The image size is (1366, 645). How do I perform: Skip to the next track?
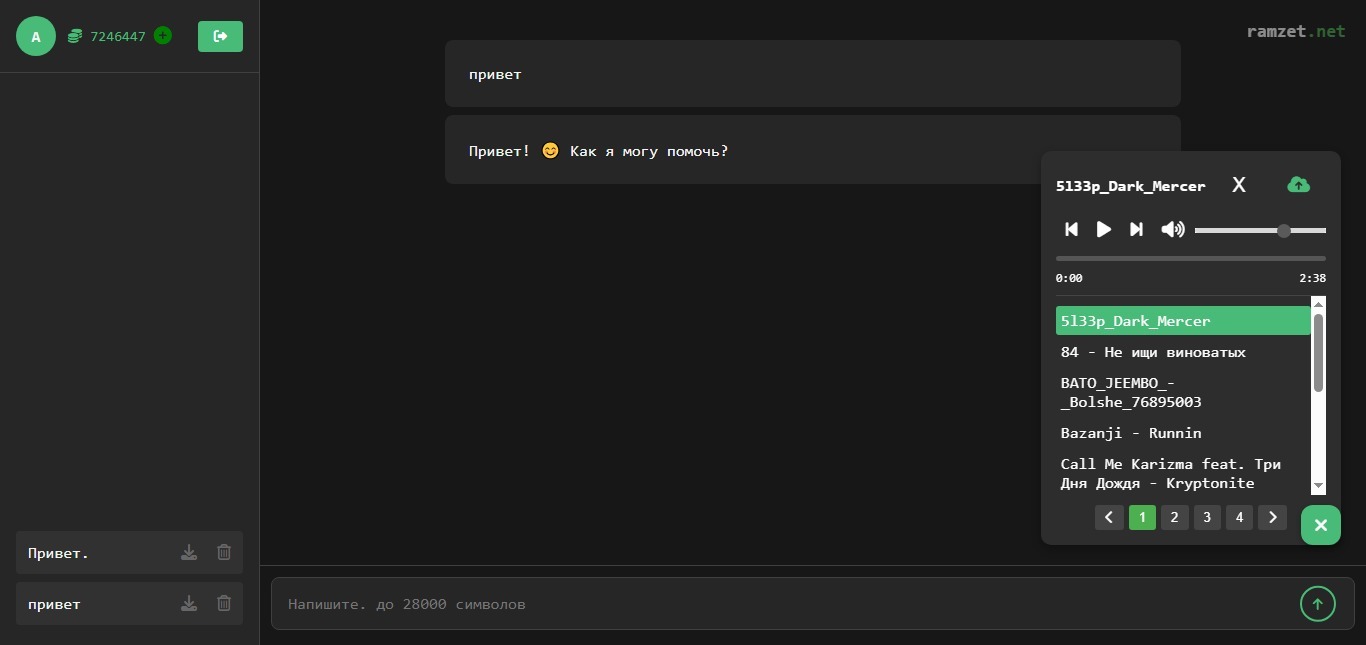click(x=1136, y=229)
